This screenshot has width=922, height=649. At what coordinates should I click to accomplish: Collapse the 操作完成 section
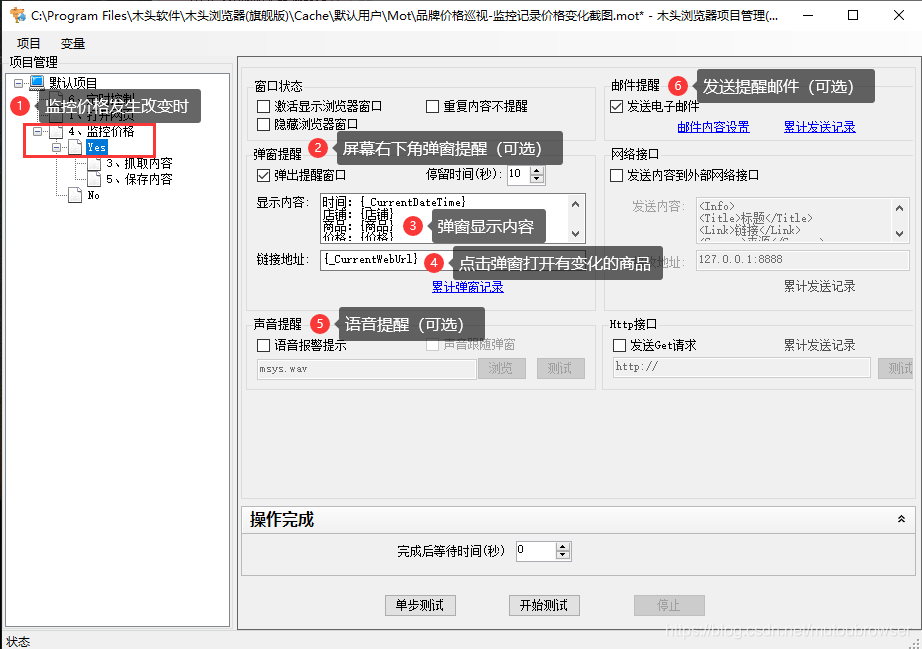click(x=901, y=519)
